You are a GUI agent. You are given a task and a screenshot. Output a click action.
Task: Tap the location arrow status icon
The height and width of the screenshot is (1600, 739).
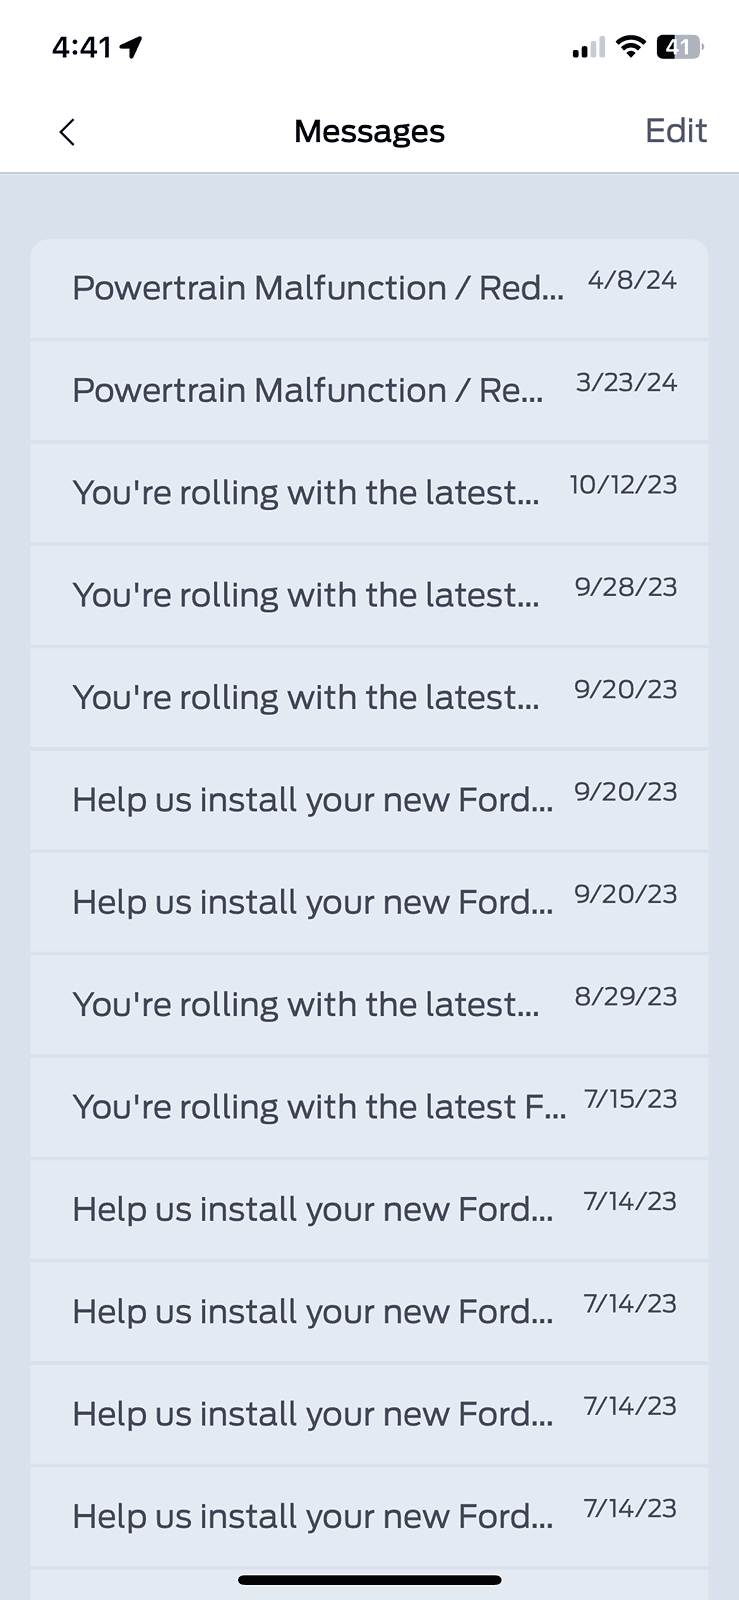click(x=131, y=47)
